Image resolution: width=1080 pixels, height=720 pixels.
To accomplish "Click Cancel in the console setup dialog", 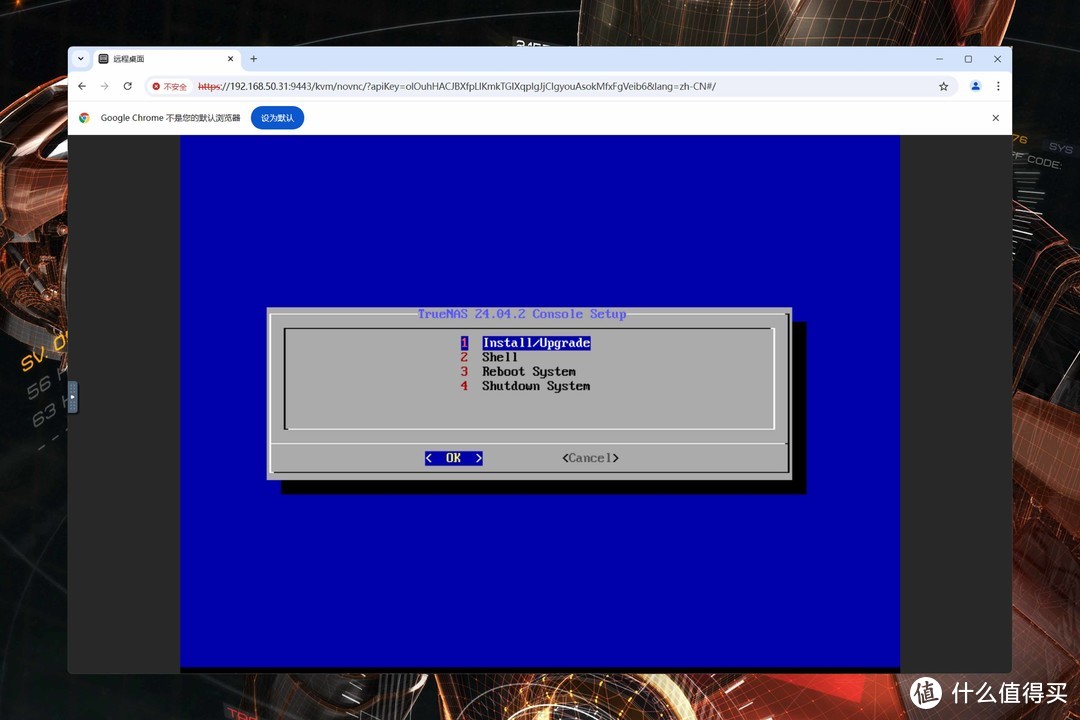I will pos(590,458).
